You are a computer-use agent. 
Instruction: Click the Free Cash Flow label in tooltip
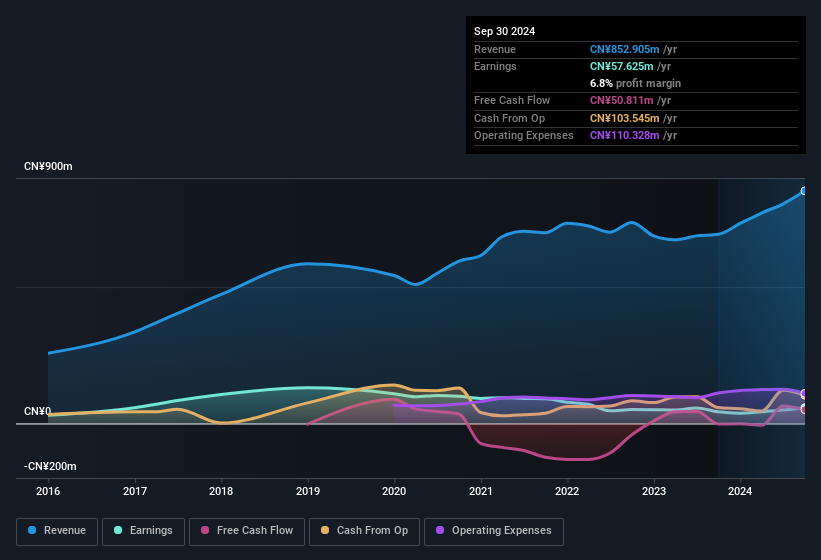click(512, 100)
